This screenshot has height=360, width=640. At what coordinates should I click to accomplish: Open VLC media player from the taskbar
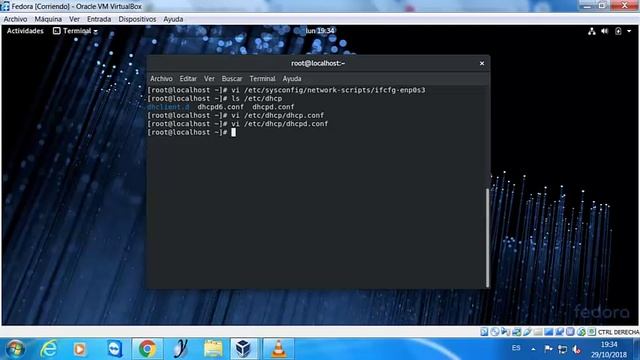[x=279, y=349]
